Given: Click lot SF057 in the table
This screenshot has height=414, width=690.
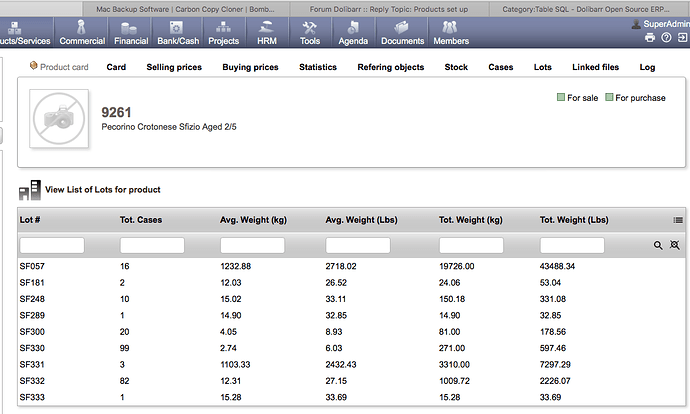Looking at the screenshot, I should (32, 266).
